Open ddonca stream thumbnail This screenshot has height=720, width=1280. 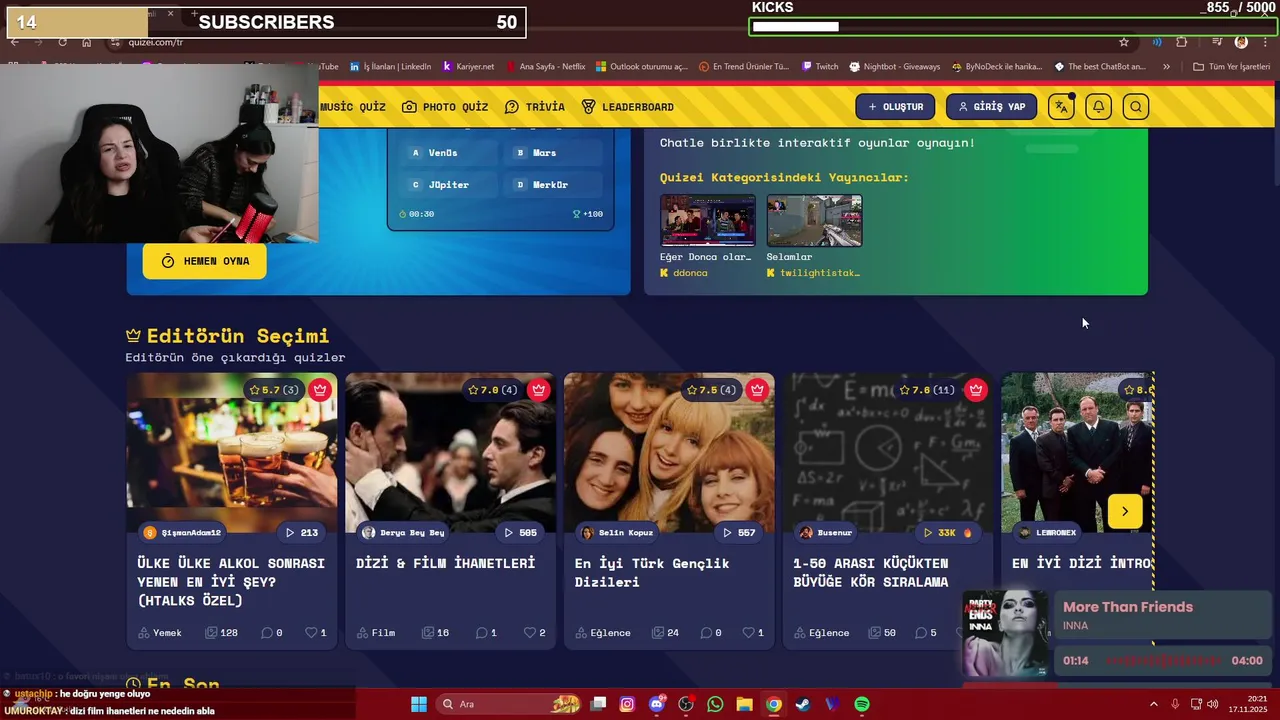pyautogui.click(x=707, y=220)
